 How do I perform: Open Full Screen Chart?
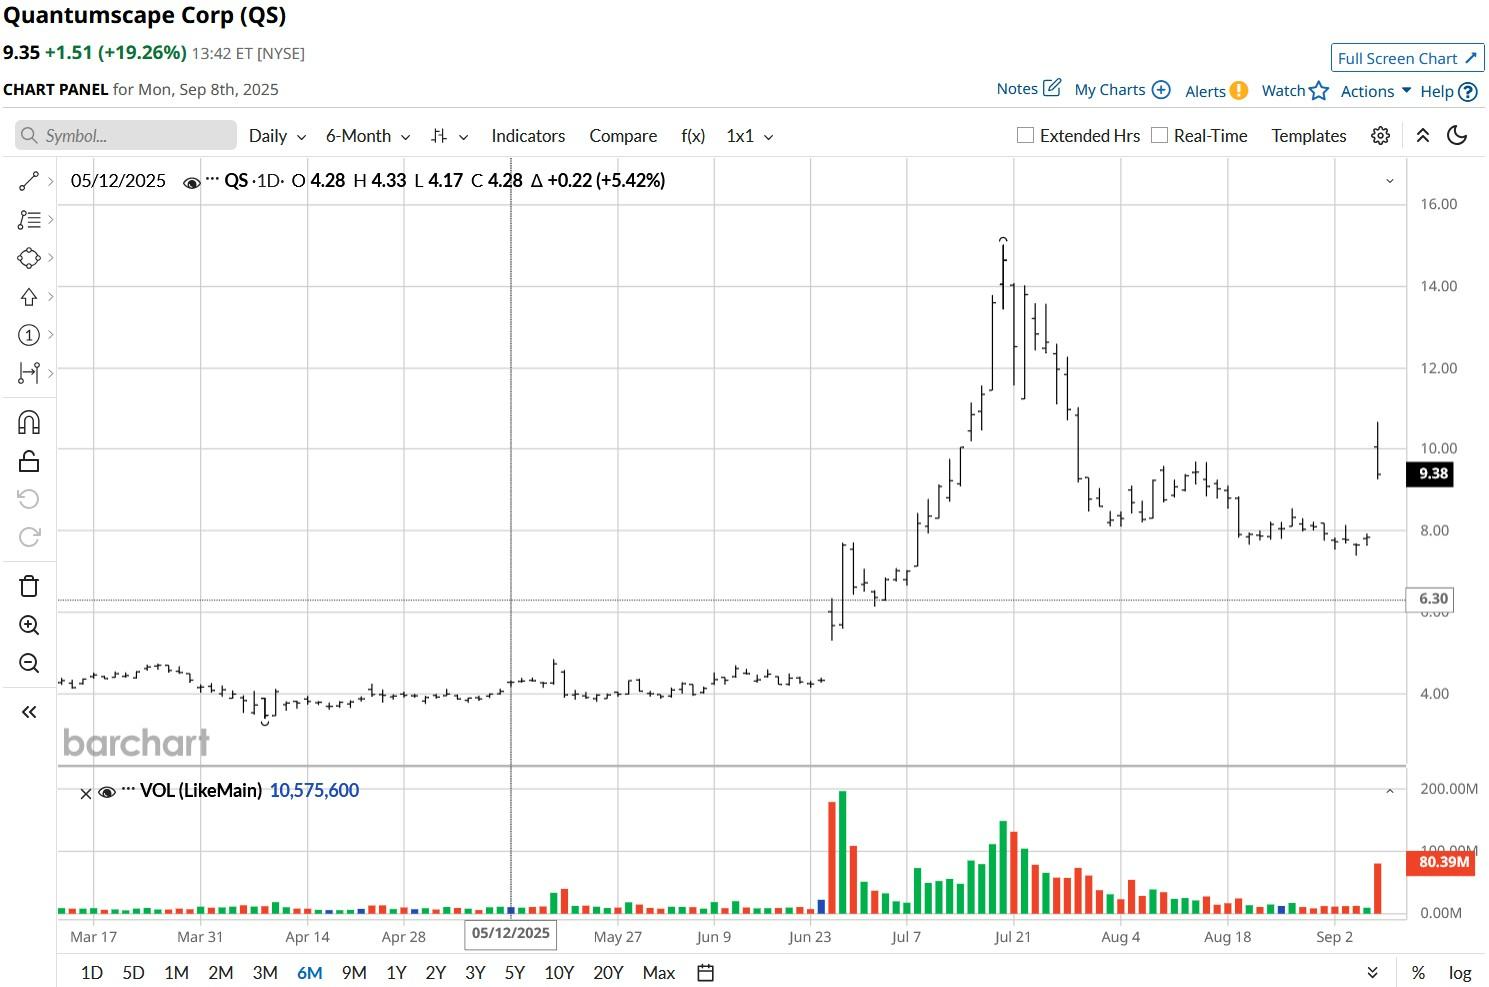tap(1407, 58)
